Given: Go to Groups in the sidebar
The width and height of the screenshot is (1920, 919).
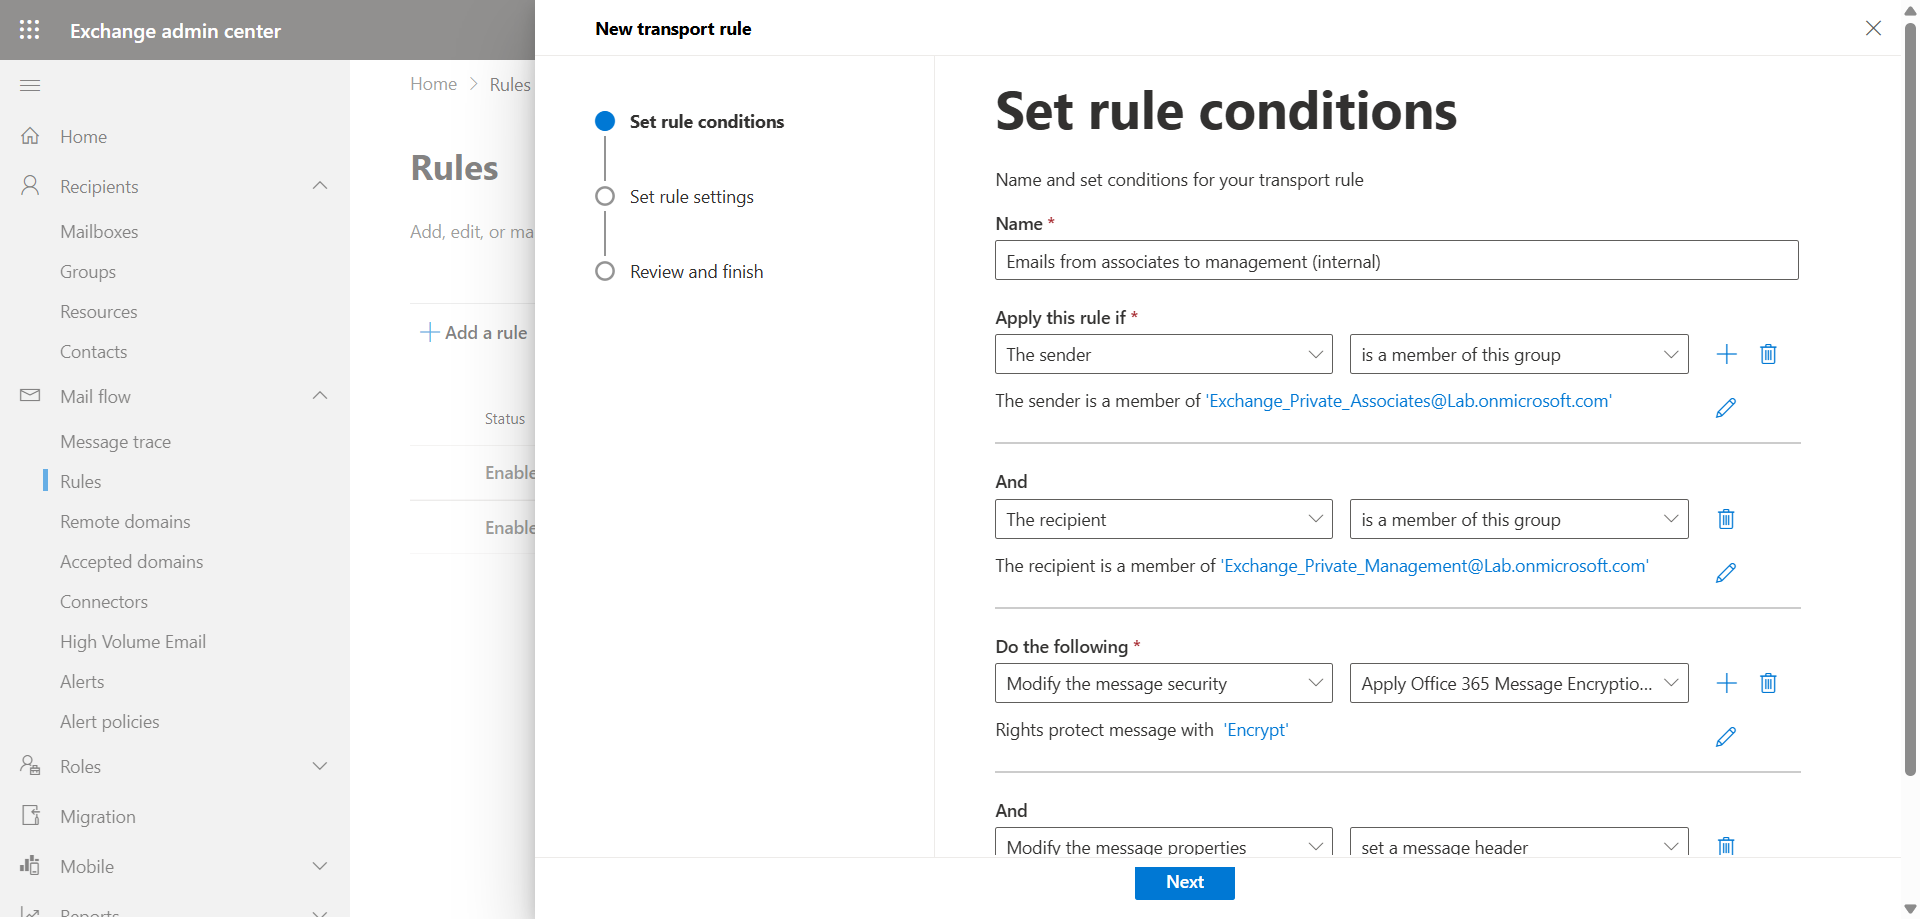Looking at the screenshot, I should [88, 271].
